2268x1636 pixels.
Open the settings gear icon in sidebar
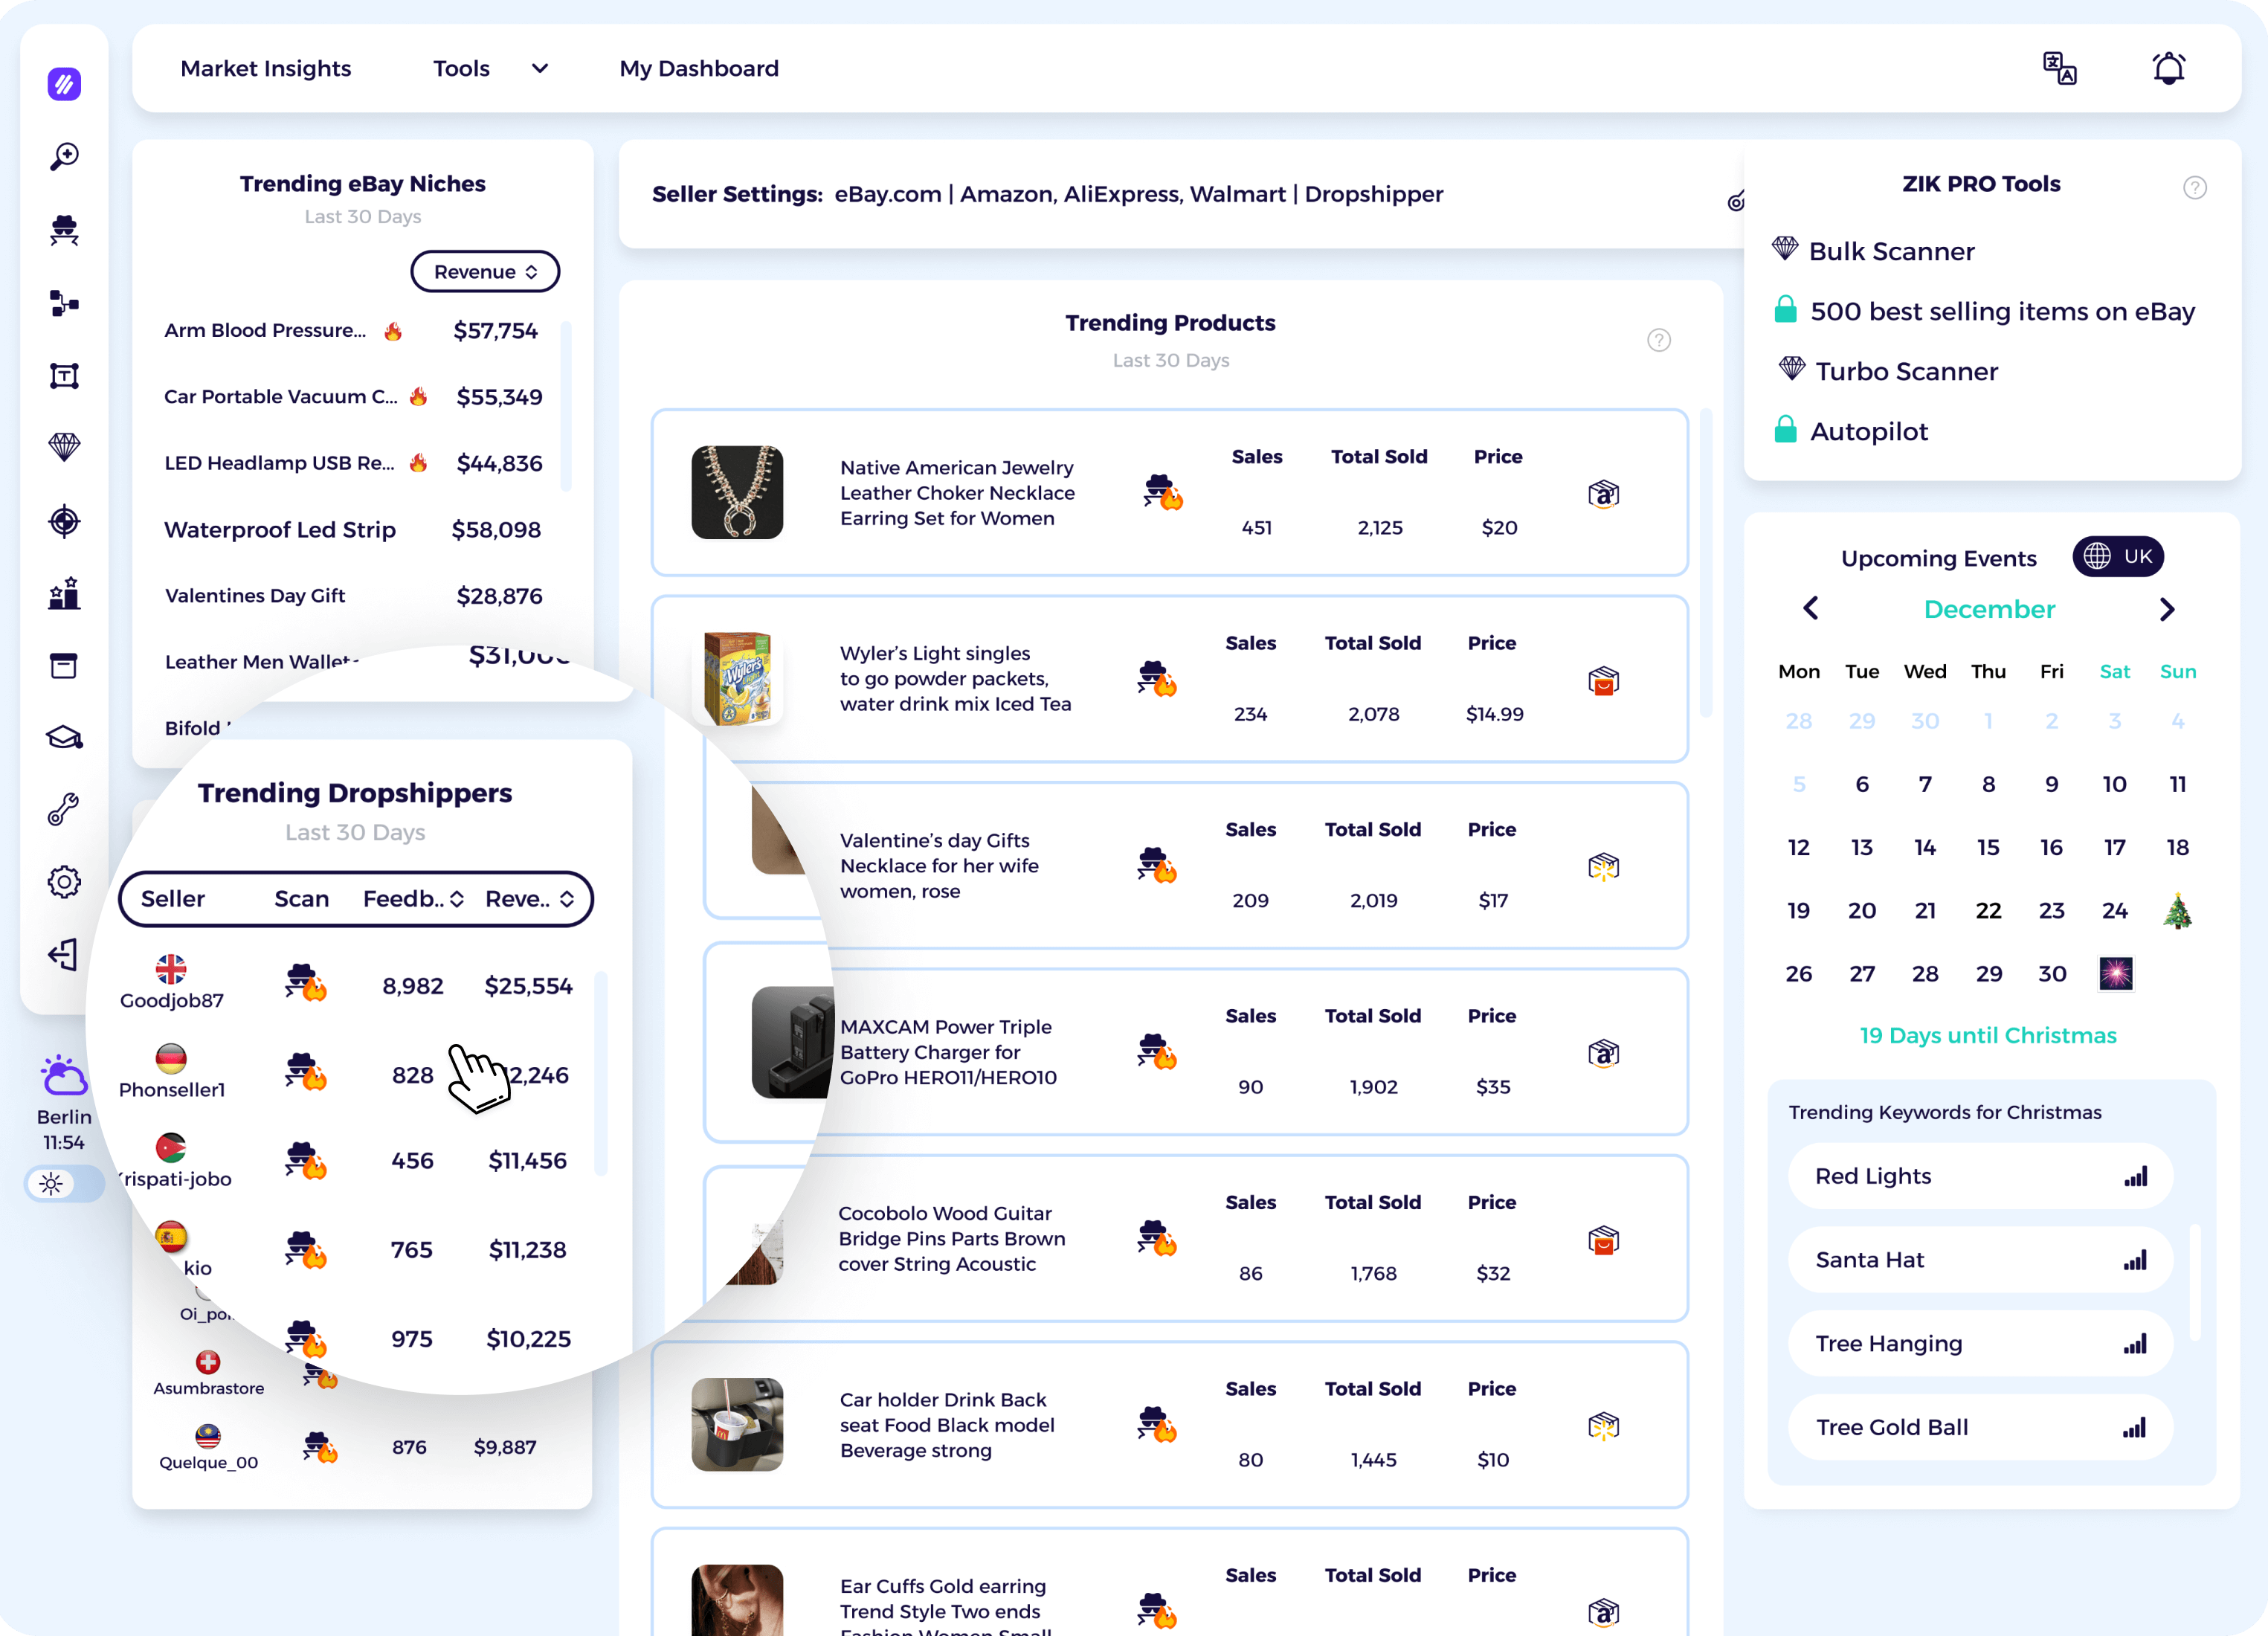tap(64, 882)
